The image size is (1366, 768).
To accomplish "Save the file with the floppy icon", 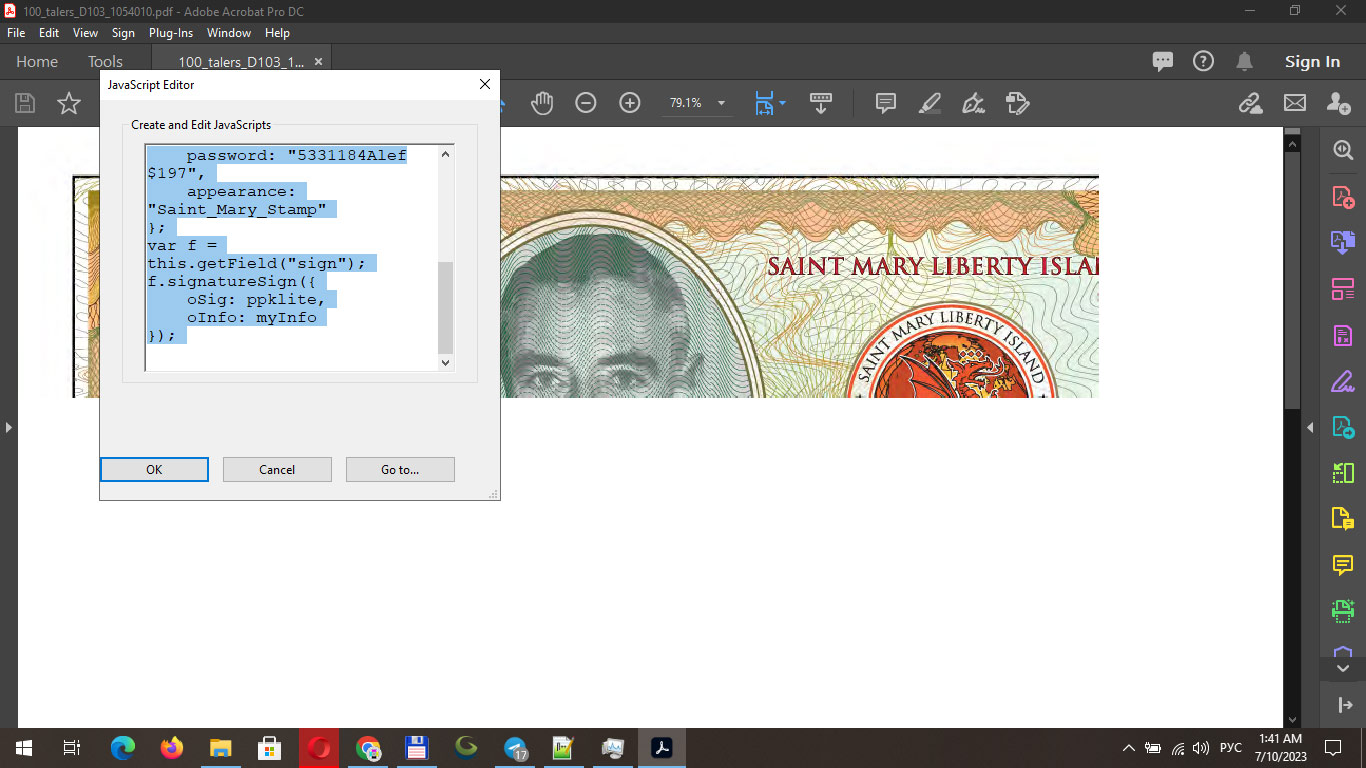I will [x=25, y=103].
